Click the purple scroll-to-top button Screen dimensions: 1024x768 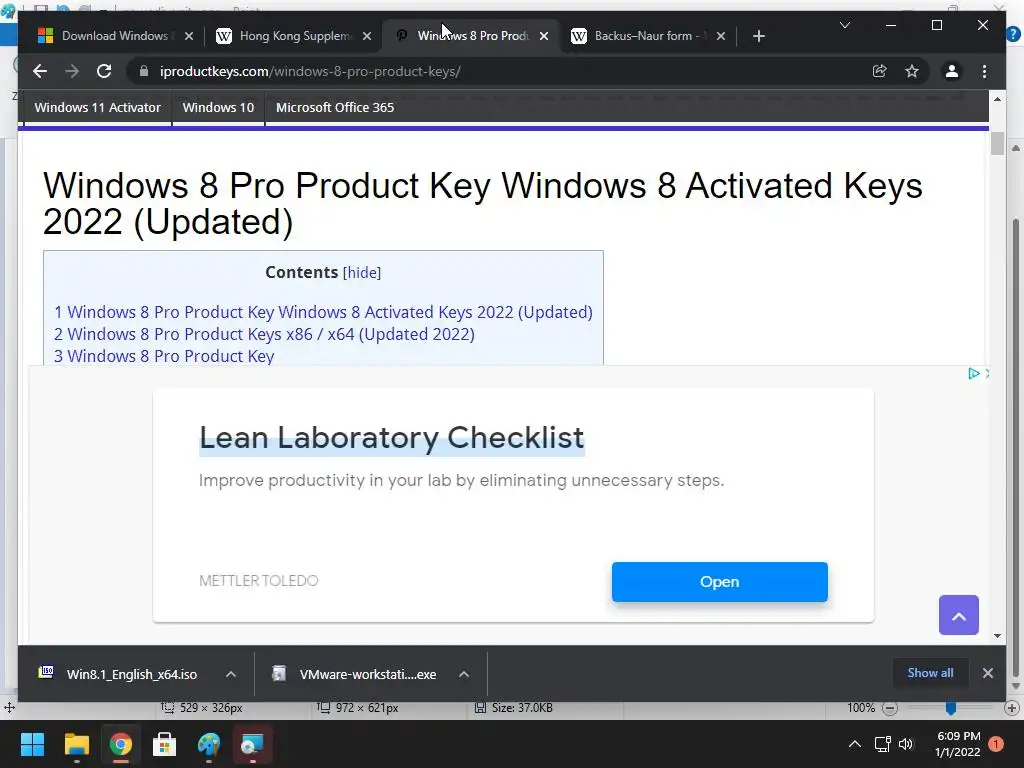(959, 615)
